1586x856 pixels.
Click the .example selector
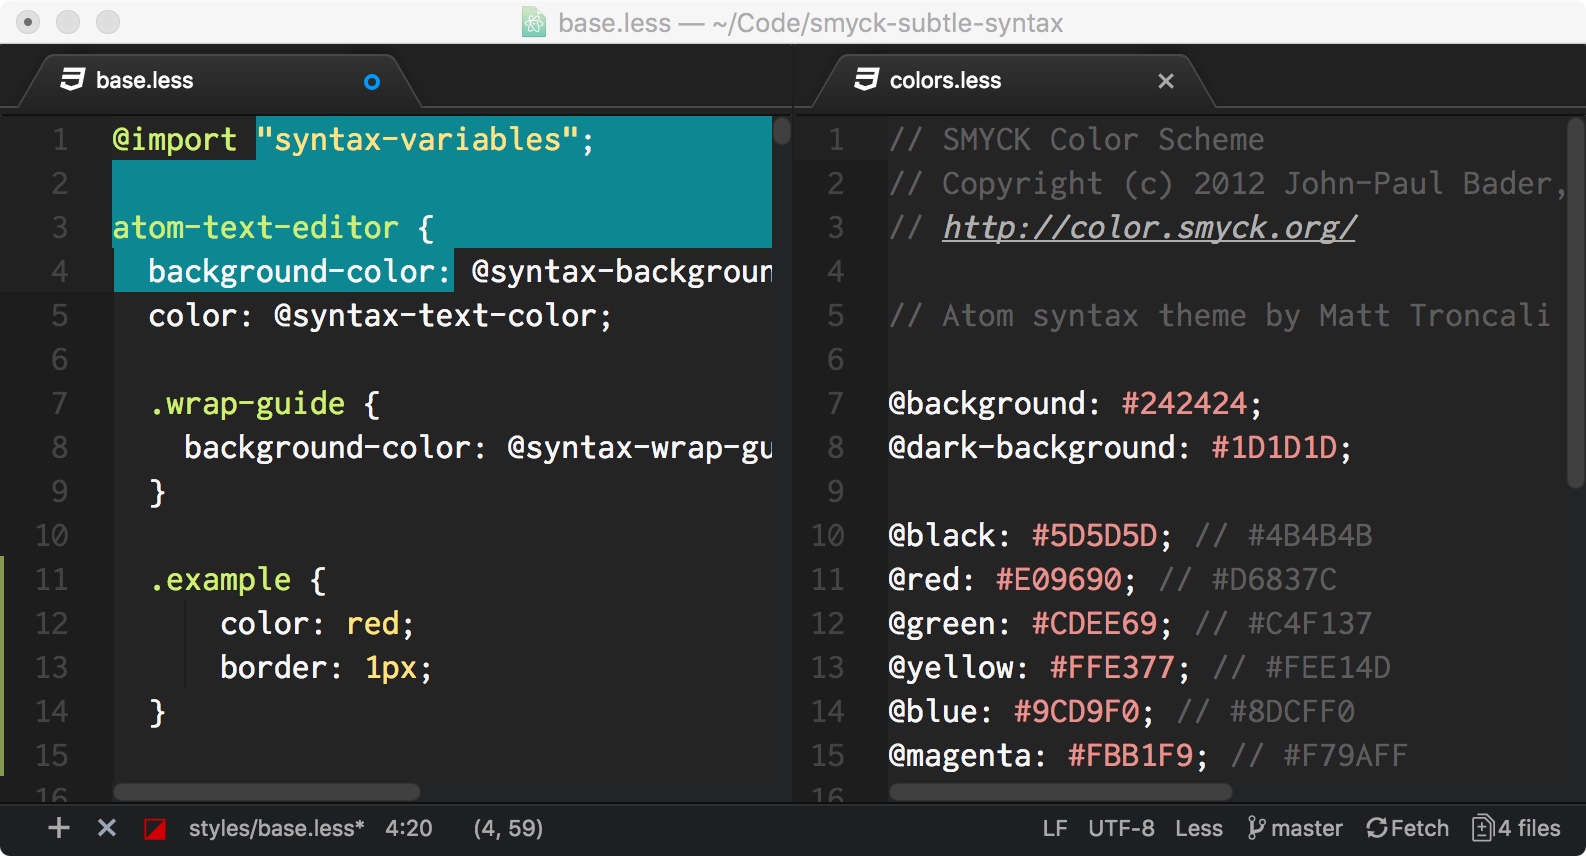pos(220,580)
